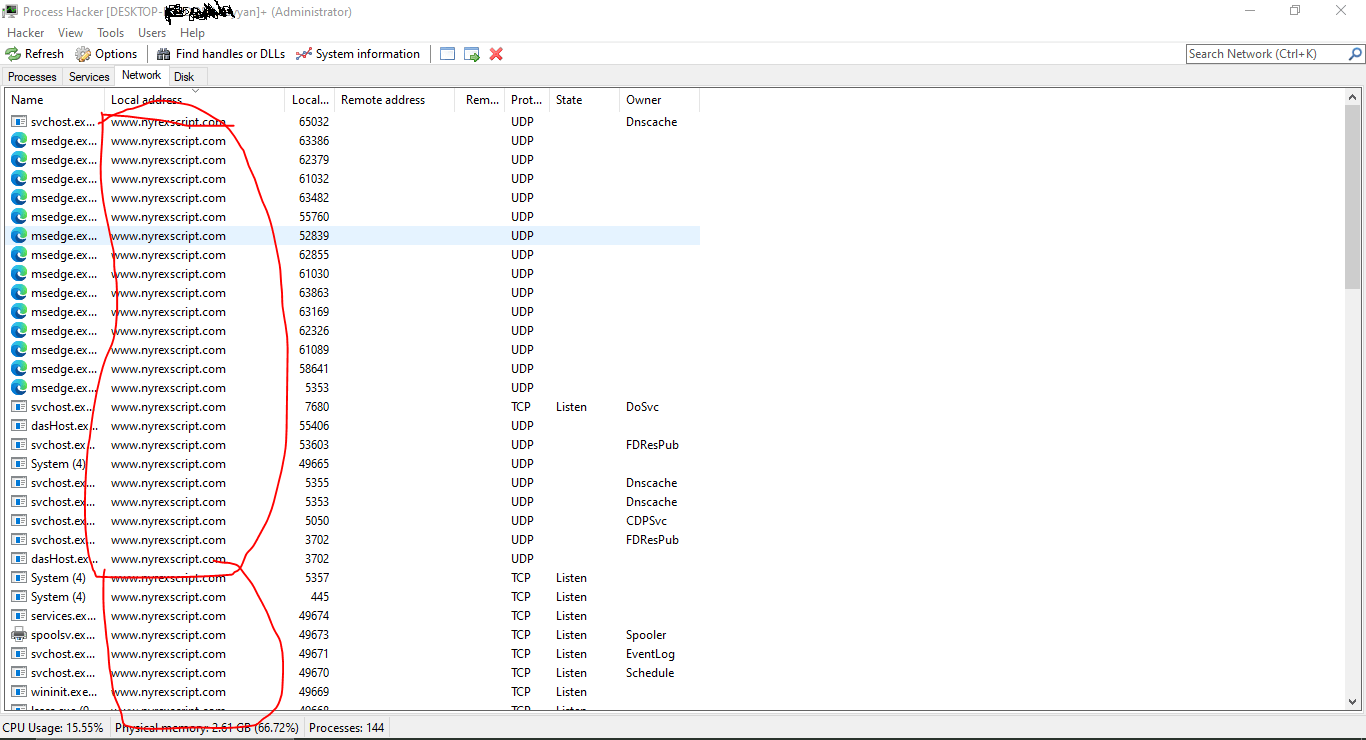1366x740 pixels.
Task: Click the magnifier icon in Search Network box
Action: 1356,54
